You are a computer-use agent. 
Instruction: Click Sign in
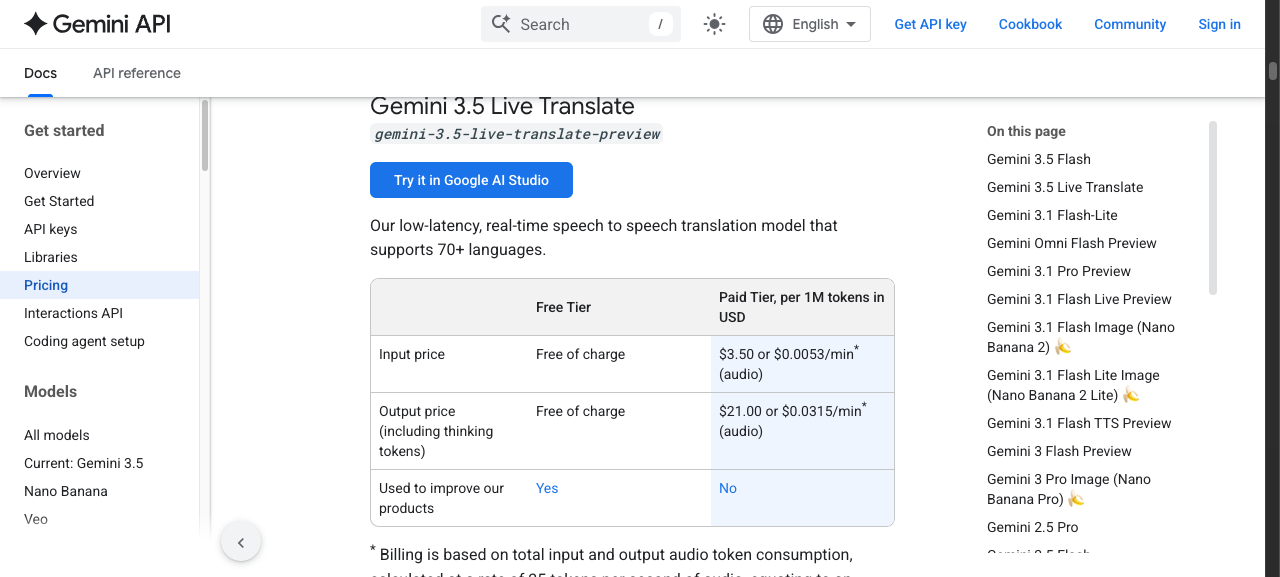coord(1219,24)
